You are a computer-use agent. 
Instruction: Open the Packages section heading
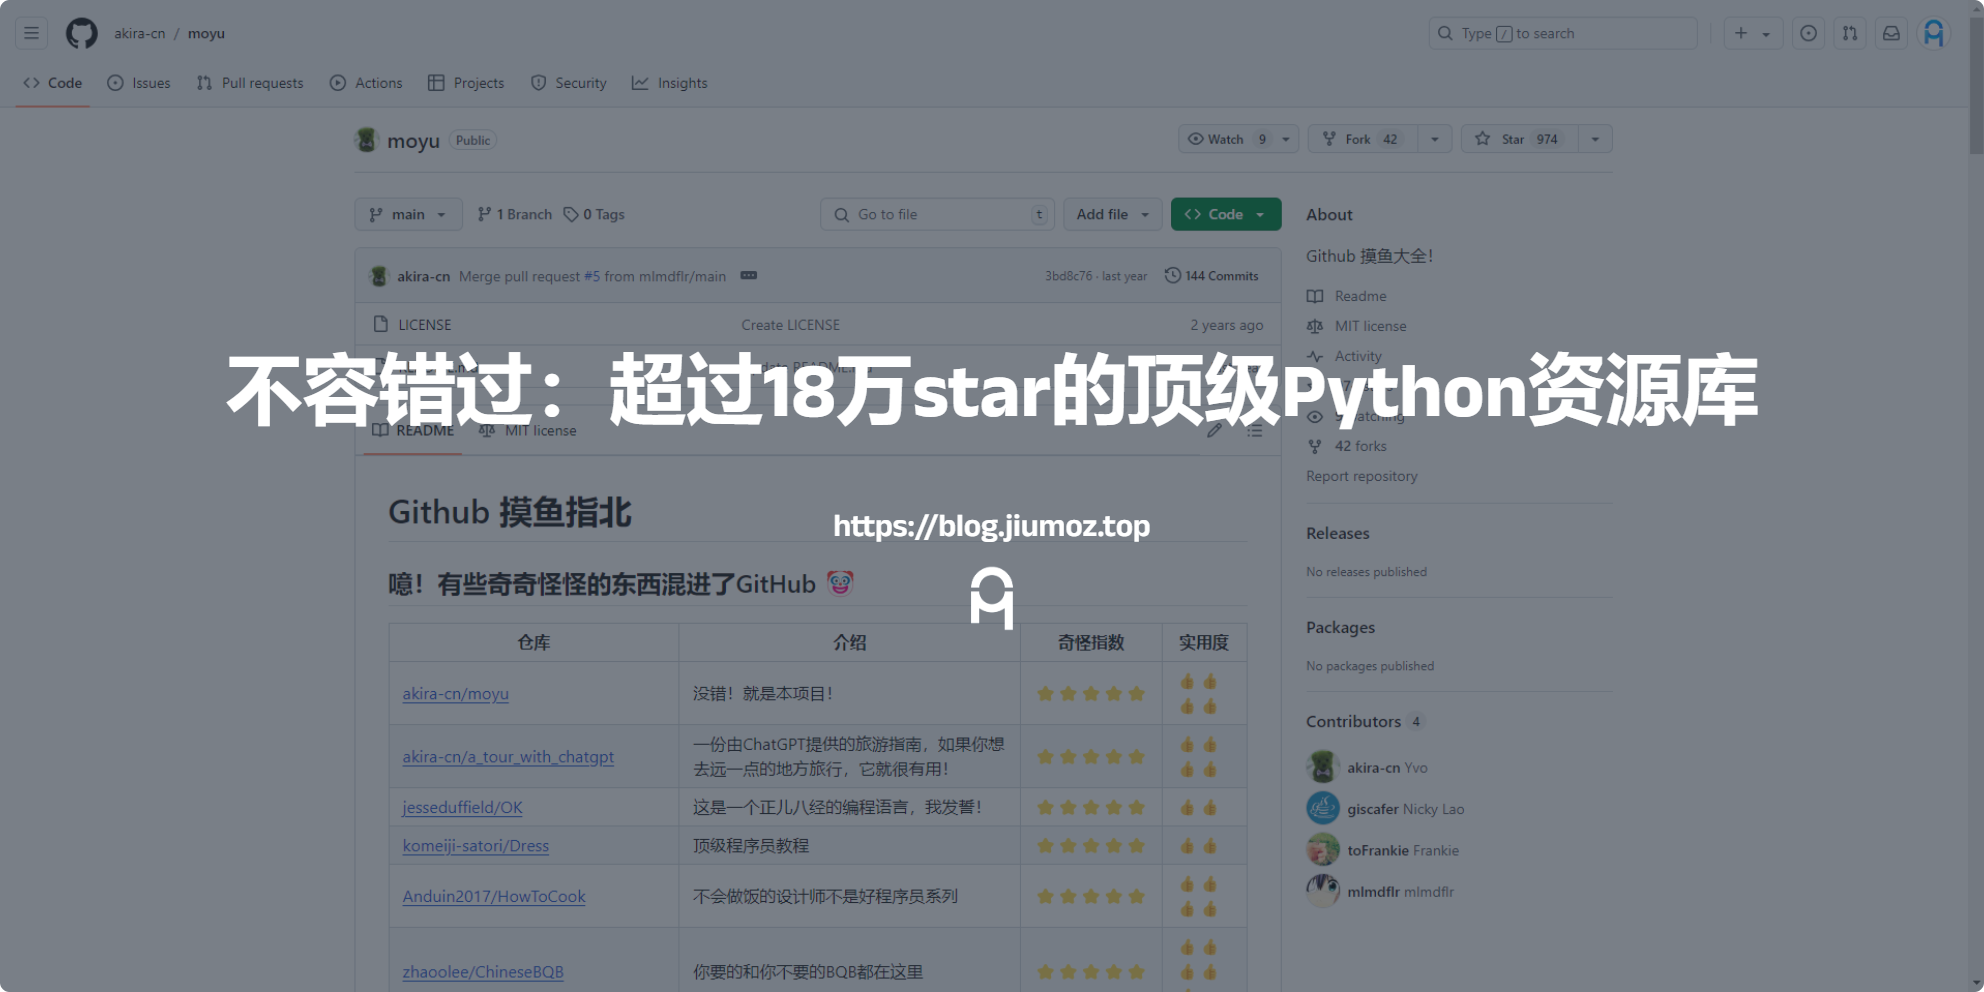tap(1340, 627)
